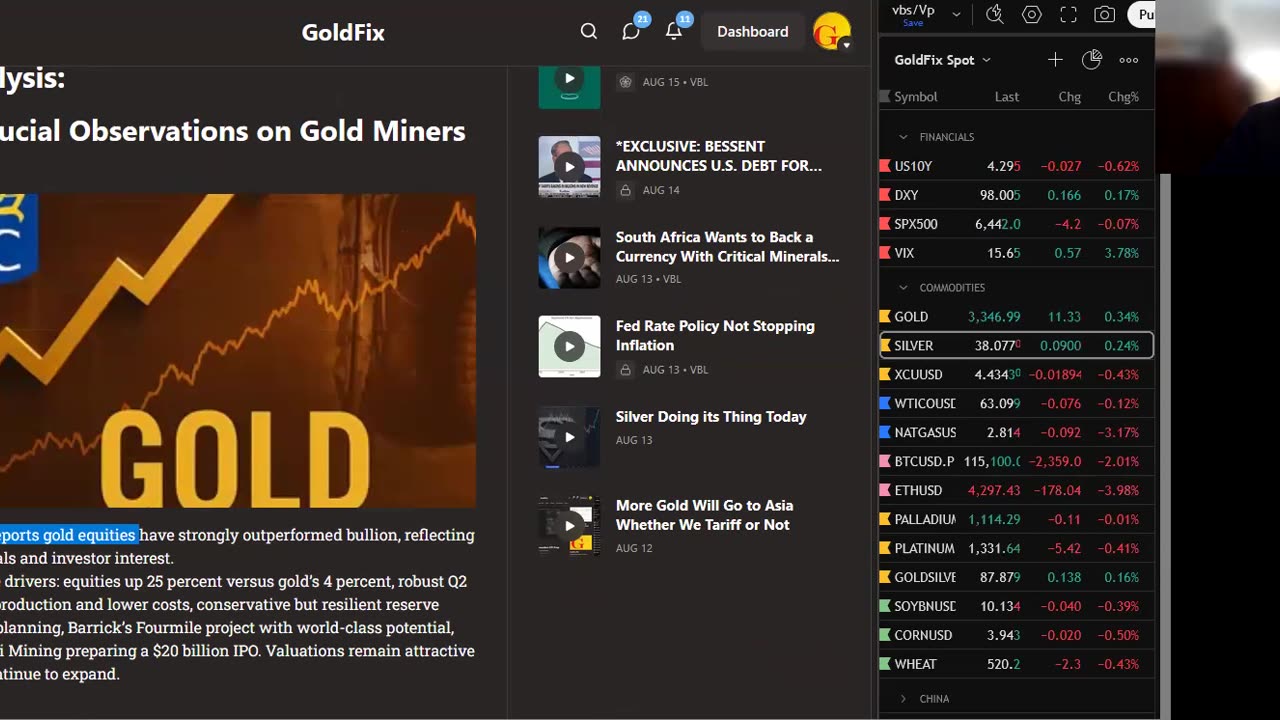Toggle the green flag on WHEAT
The width and height of the screenshot is (1280, 720).
click(885, 664)
